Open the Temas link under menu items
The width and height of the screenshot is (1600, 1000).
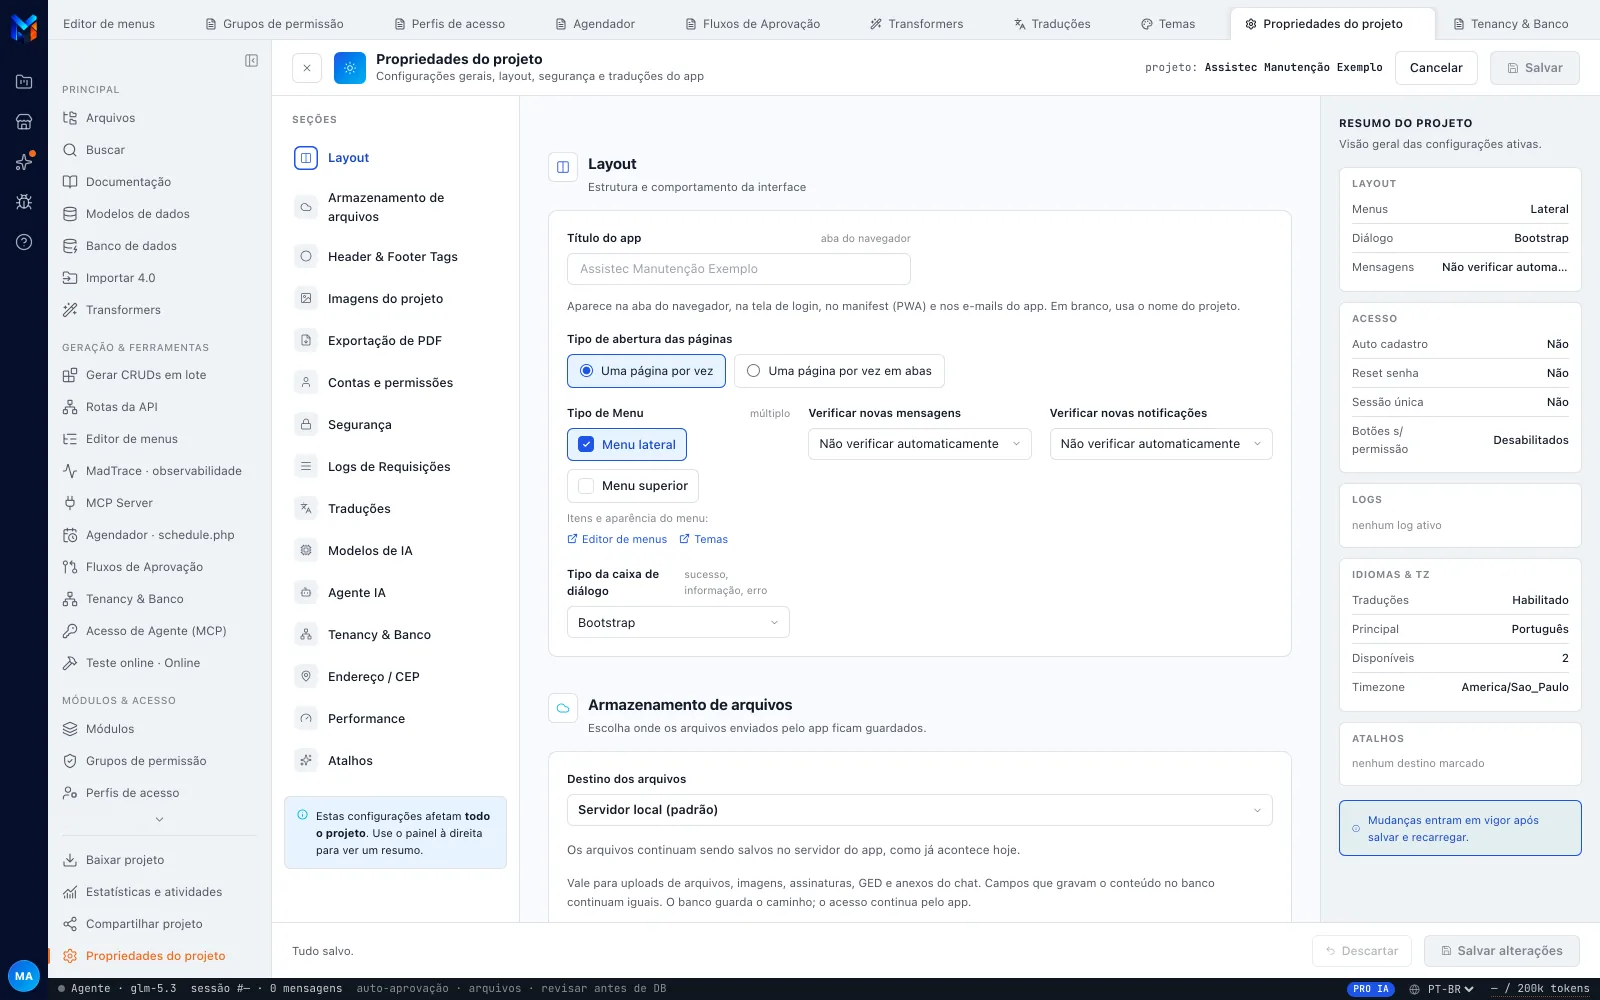(704, 539)
